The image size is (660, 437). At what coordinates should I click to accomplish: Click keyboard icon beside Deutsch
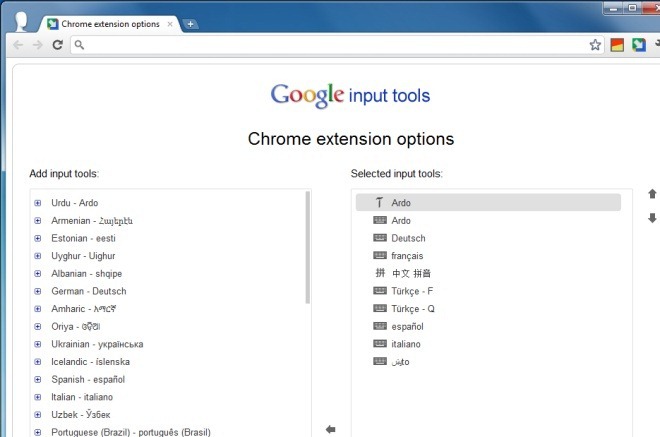click(380, 238)
